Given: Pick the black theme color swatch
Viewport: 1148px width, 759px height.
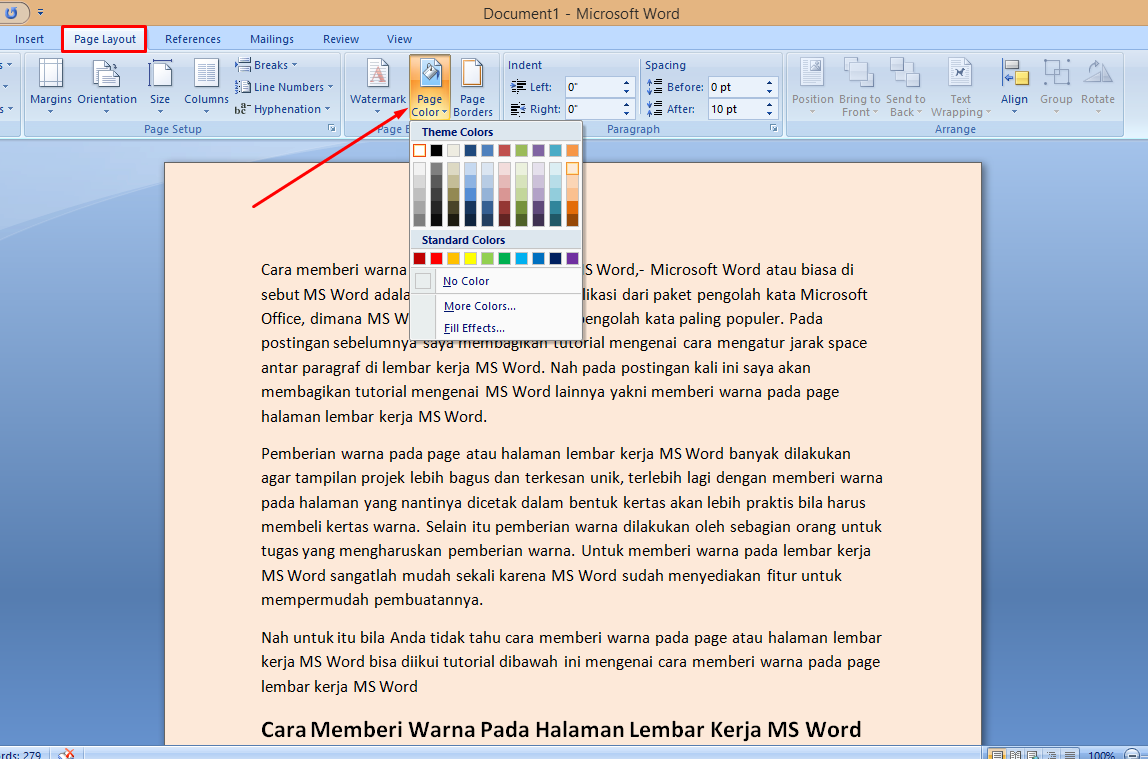Looking at the screenshot, I should [x=436, y=151].
